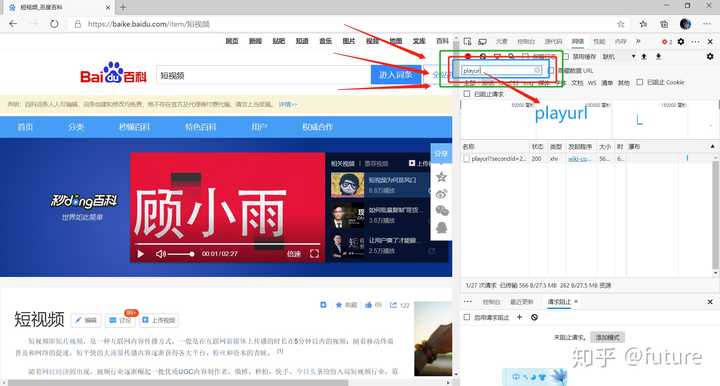
Task: Open drawer three-dot menu
Action: (x=467, y=302)
